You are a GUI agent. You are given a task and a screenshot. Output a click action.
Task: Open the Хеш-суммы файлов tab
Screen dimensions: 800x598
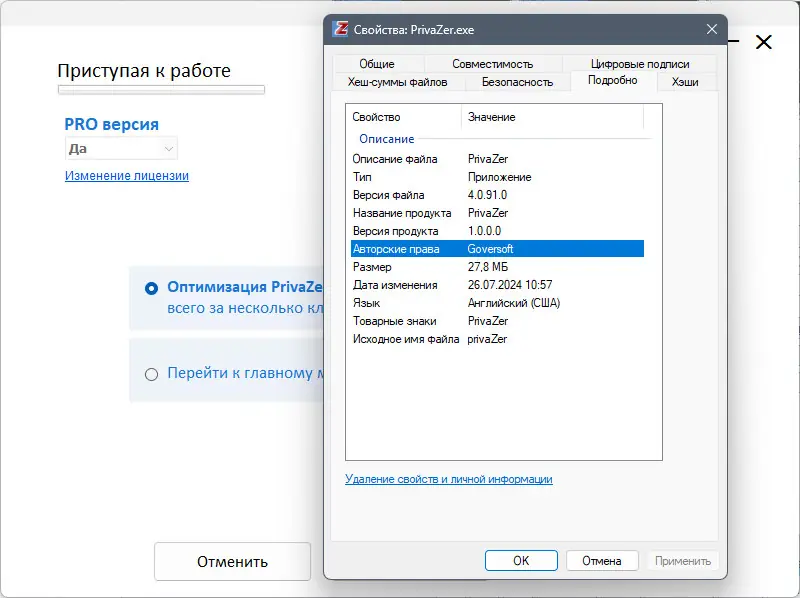[x=397, y=82]
